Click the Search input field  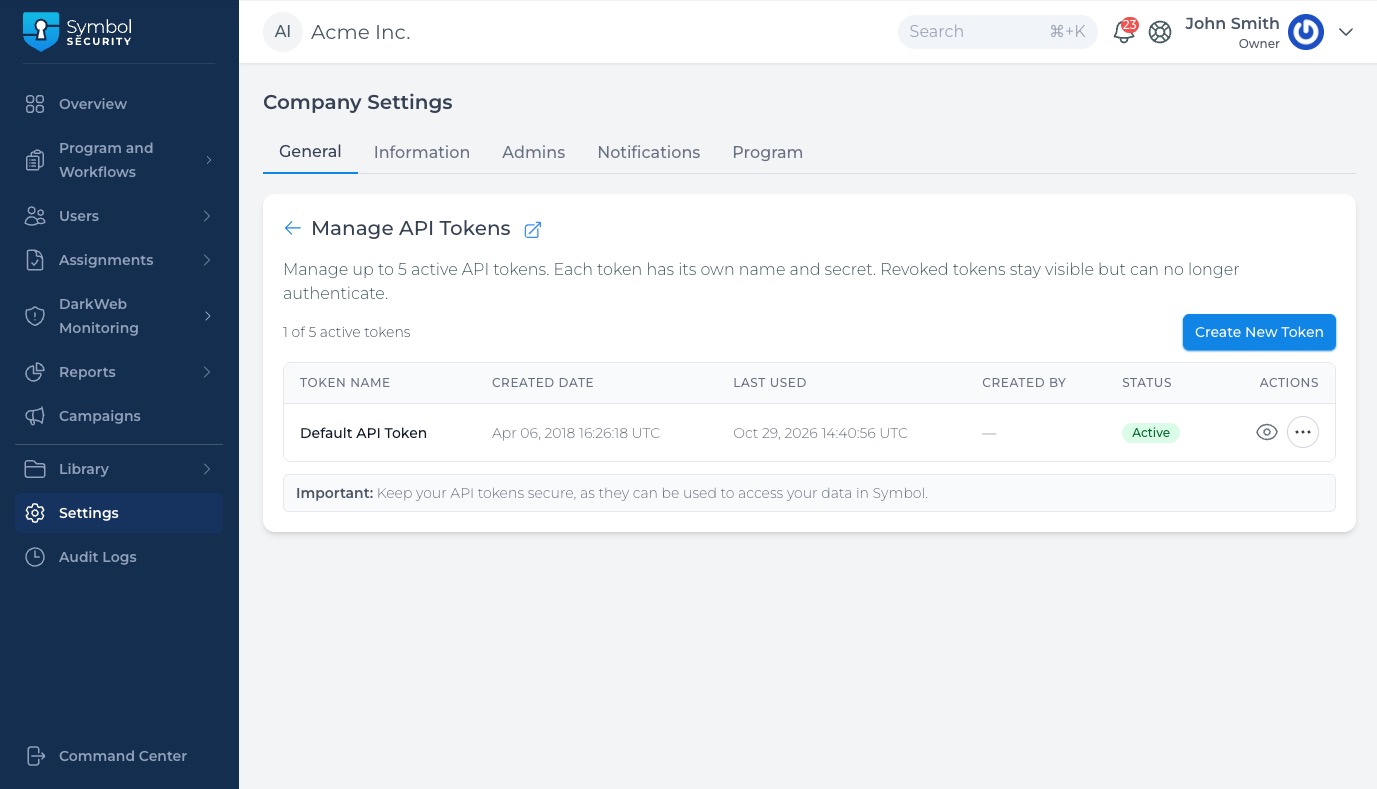pyautogui.click(x=998, y=32)
